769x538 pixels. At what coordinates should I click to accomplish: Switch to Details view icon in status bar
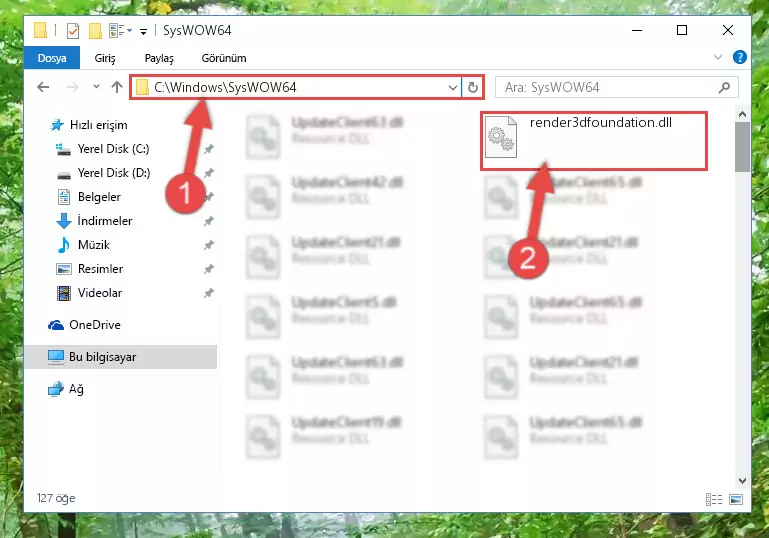714,499
